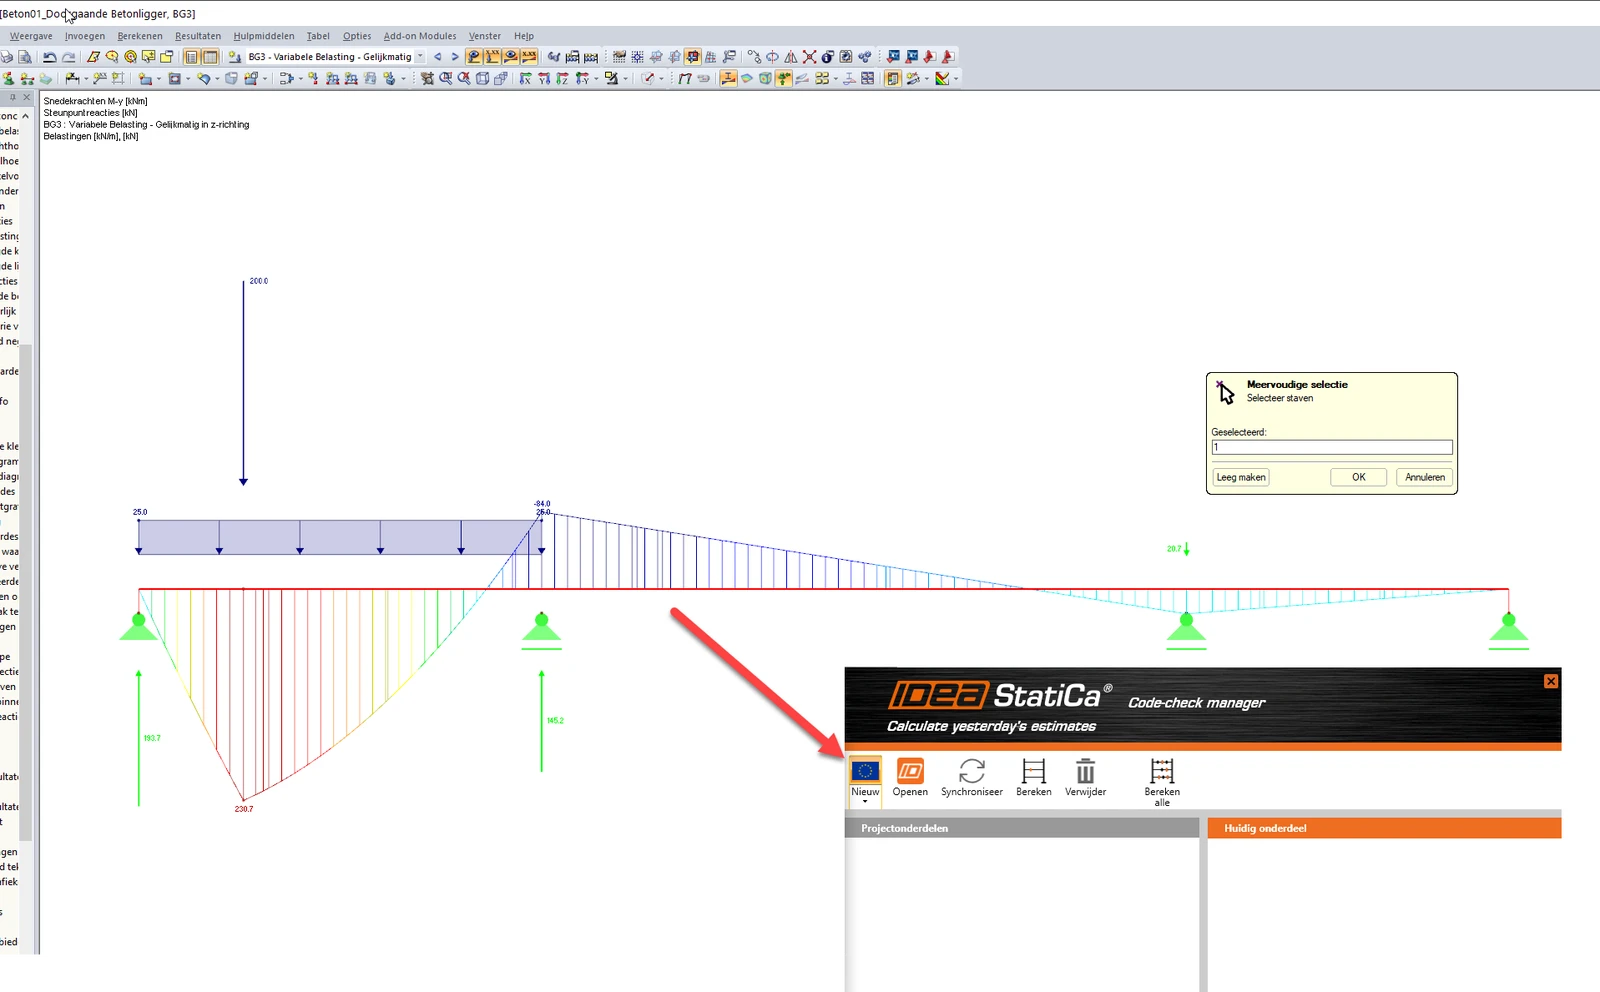1600x992 pixels.
Task: Click the Annuleren button
Action: [1424, 477]
